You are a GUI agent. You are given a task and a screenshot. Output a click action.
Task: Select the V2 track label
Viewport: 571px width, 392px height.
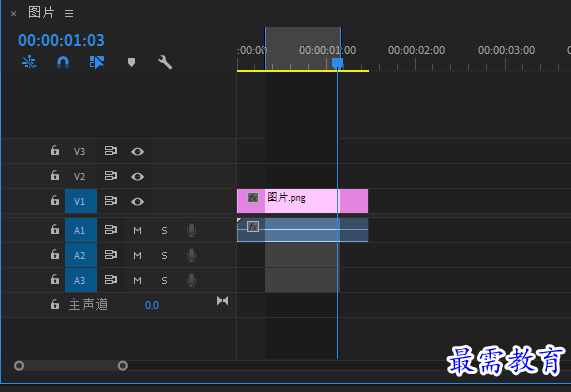79,177
